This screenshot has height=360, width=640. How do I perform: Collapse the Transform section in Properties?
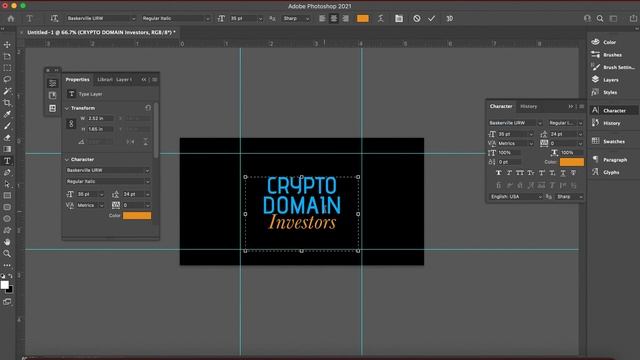pyautogui.click(x=67, y=108)
